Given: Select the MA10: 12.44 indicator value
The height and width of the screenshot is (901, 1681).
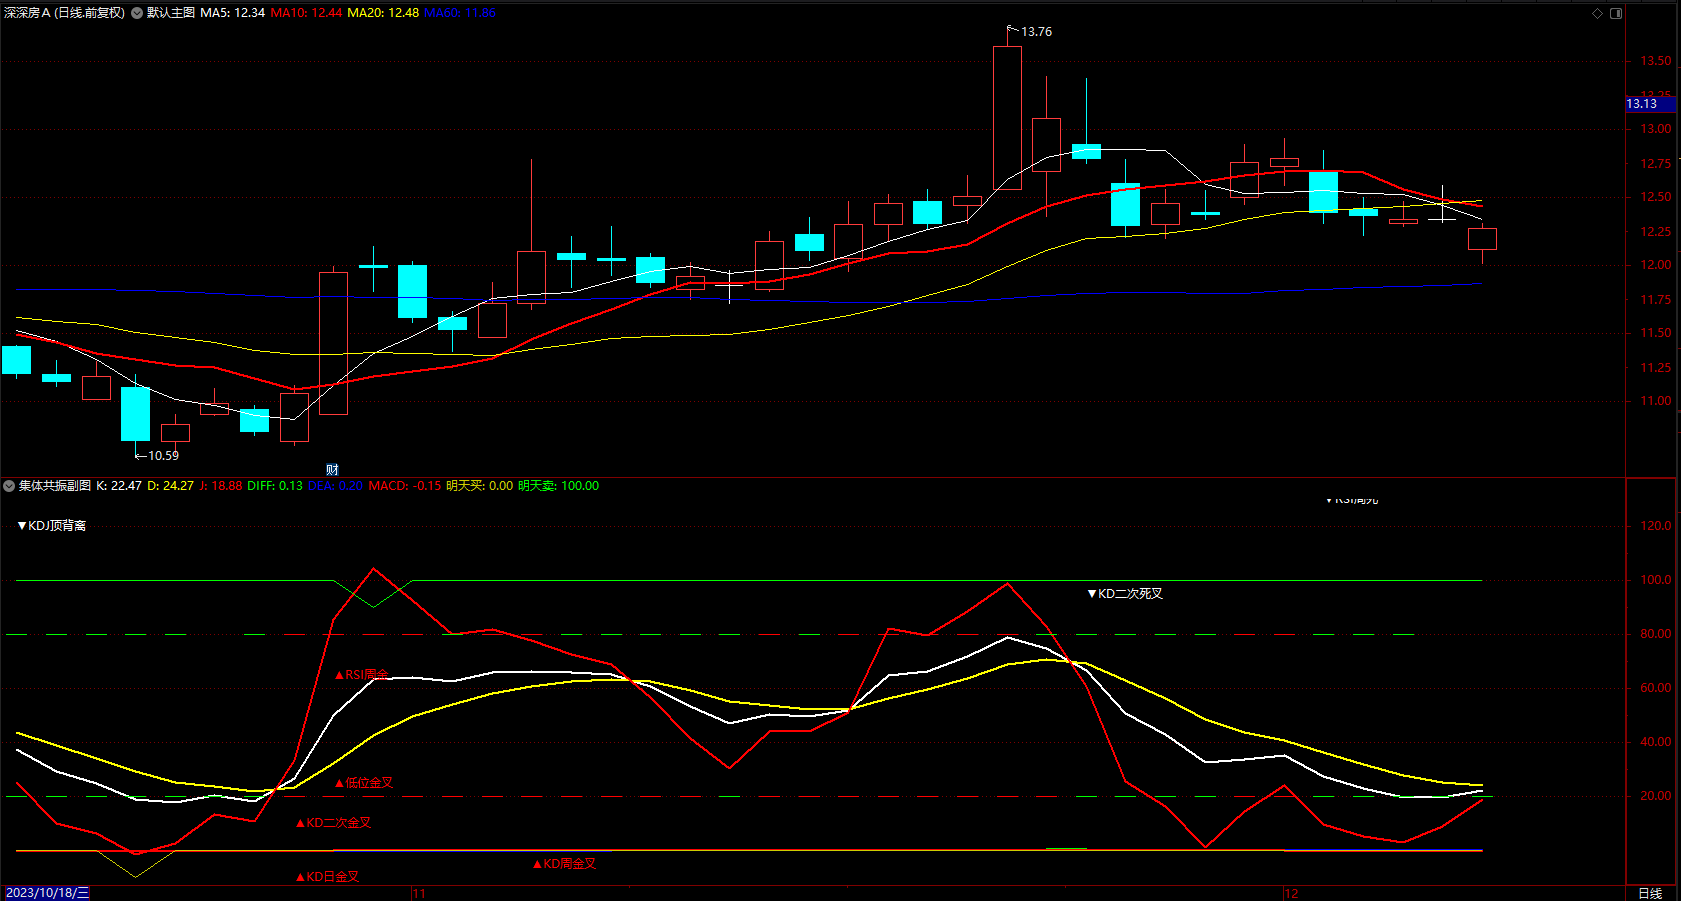Looking at the screenshot, I should tap(306, 13).
